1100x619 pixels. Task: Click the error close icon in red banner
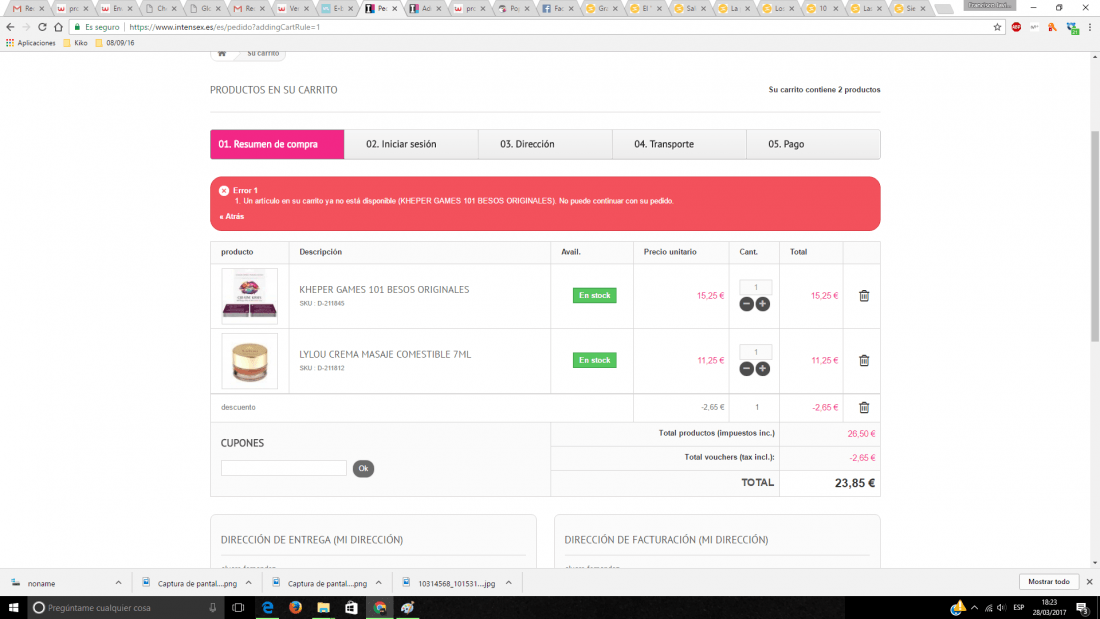224,190
